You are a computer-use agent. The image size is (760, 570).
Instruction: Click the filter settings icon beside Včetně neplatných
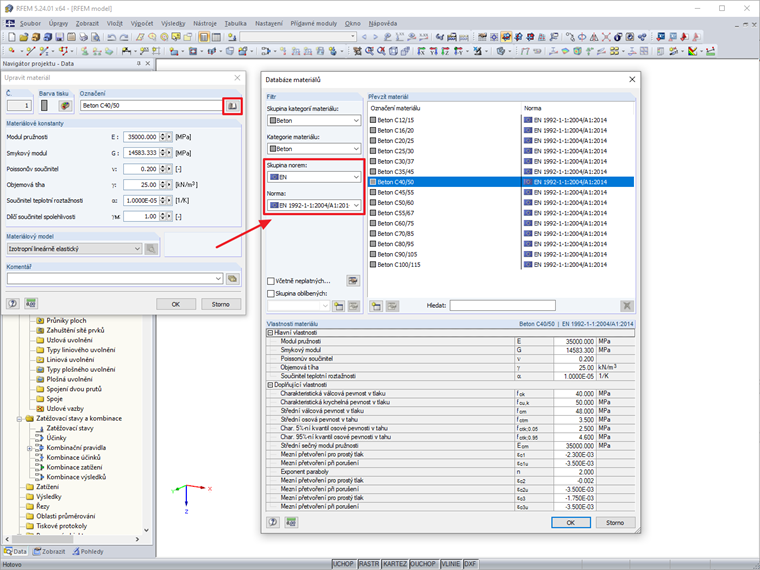353,281
